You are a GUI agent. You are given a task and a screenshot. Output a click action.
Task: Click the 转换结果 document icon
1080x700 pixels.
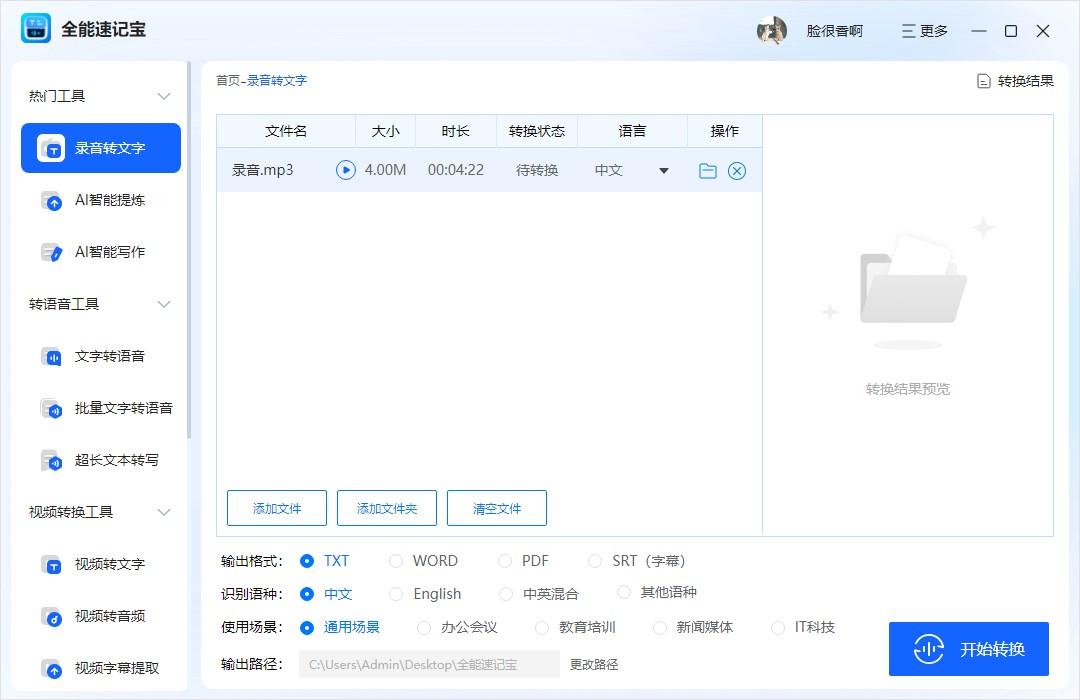[x=984, y=81]
